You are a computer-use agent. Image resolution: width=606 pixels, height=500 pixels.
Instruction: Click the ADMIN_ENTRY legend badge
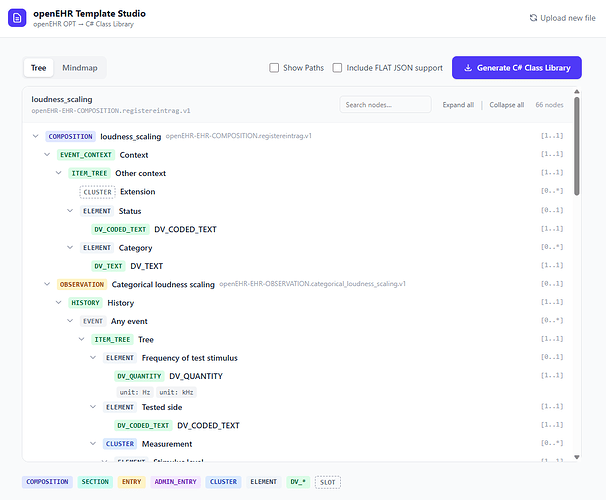pos(175,482)
